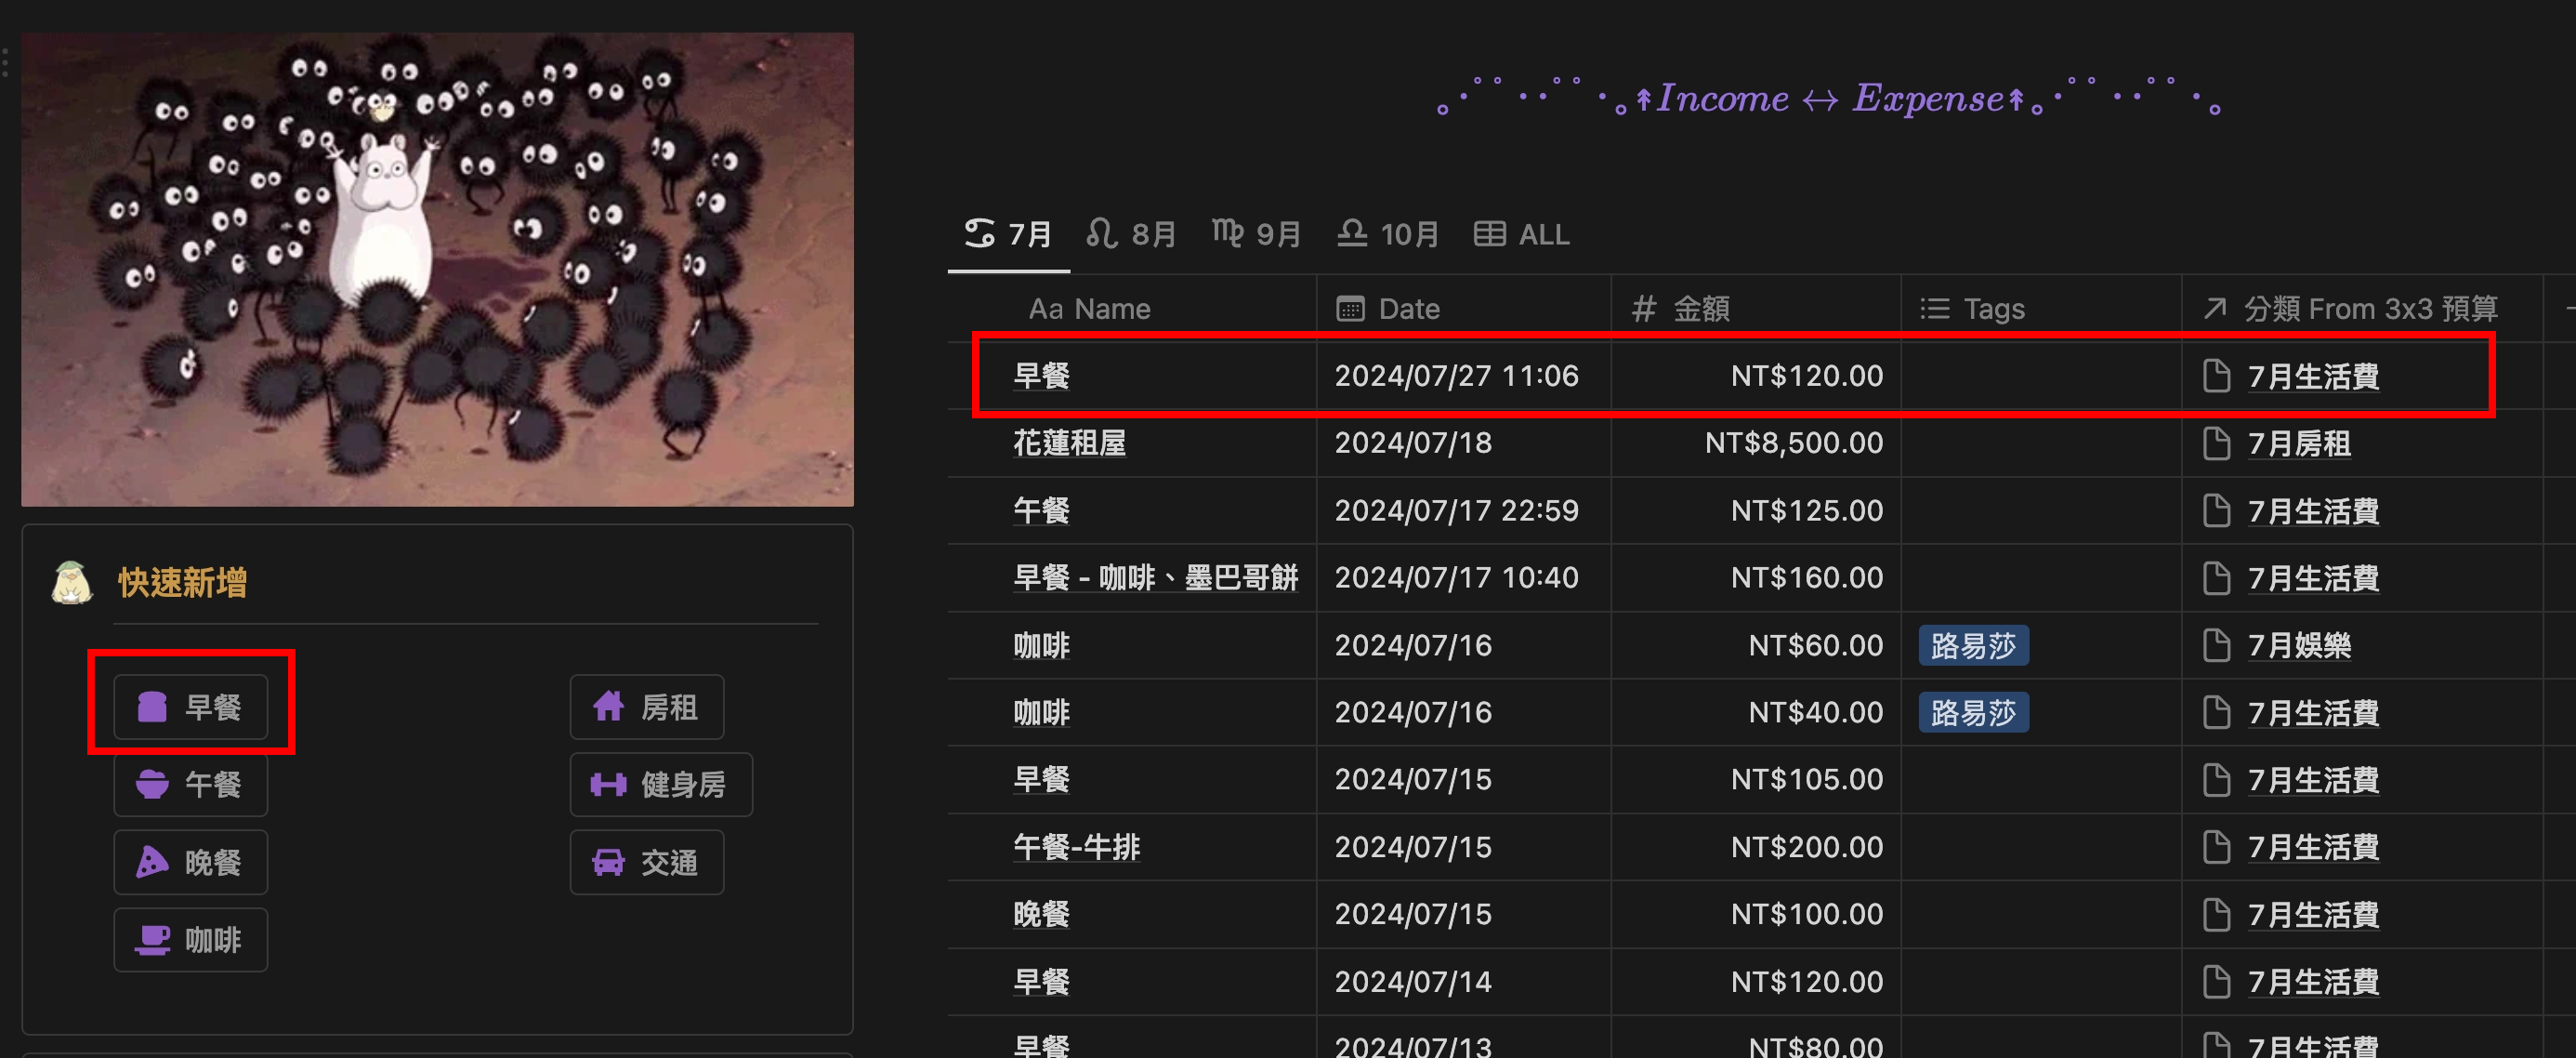2576x1058 pixels.
Task: Click the 快速新增 heading emoji icon
Action: 72,582
